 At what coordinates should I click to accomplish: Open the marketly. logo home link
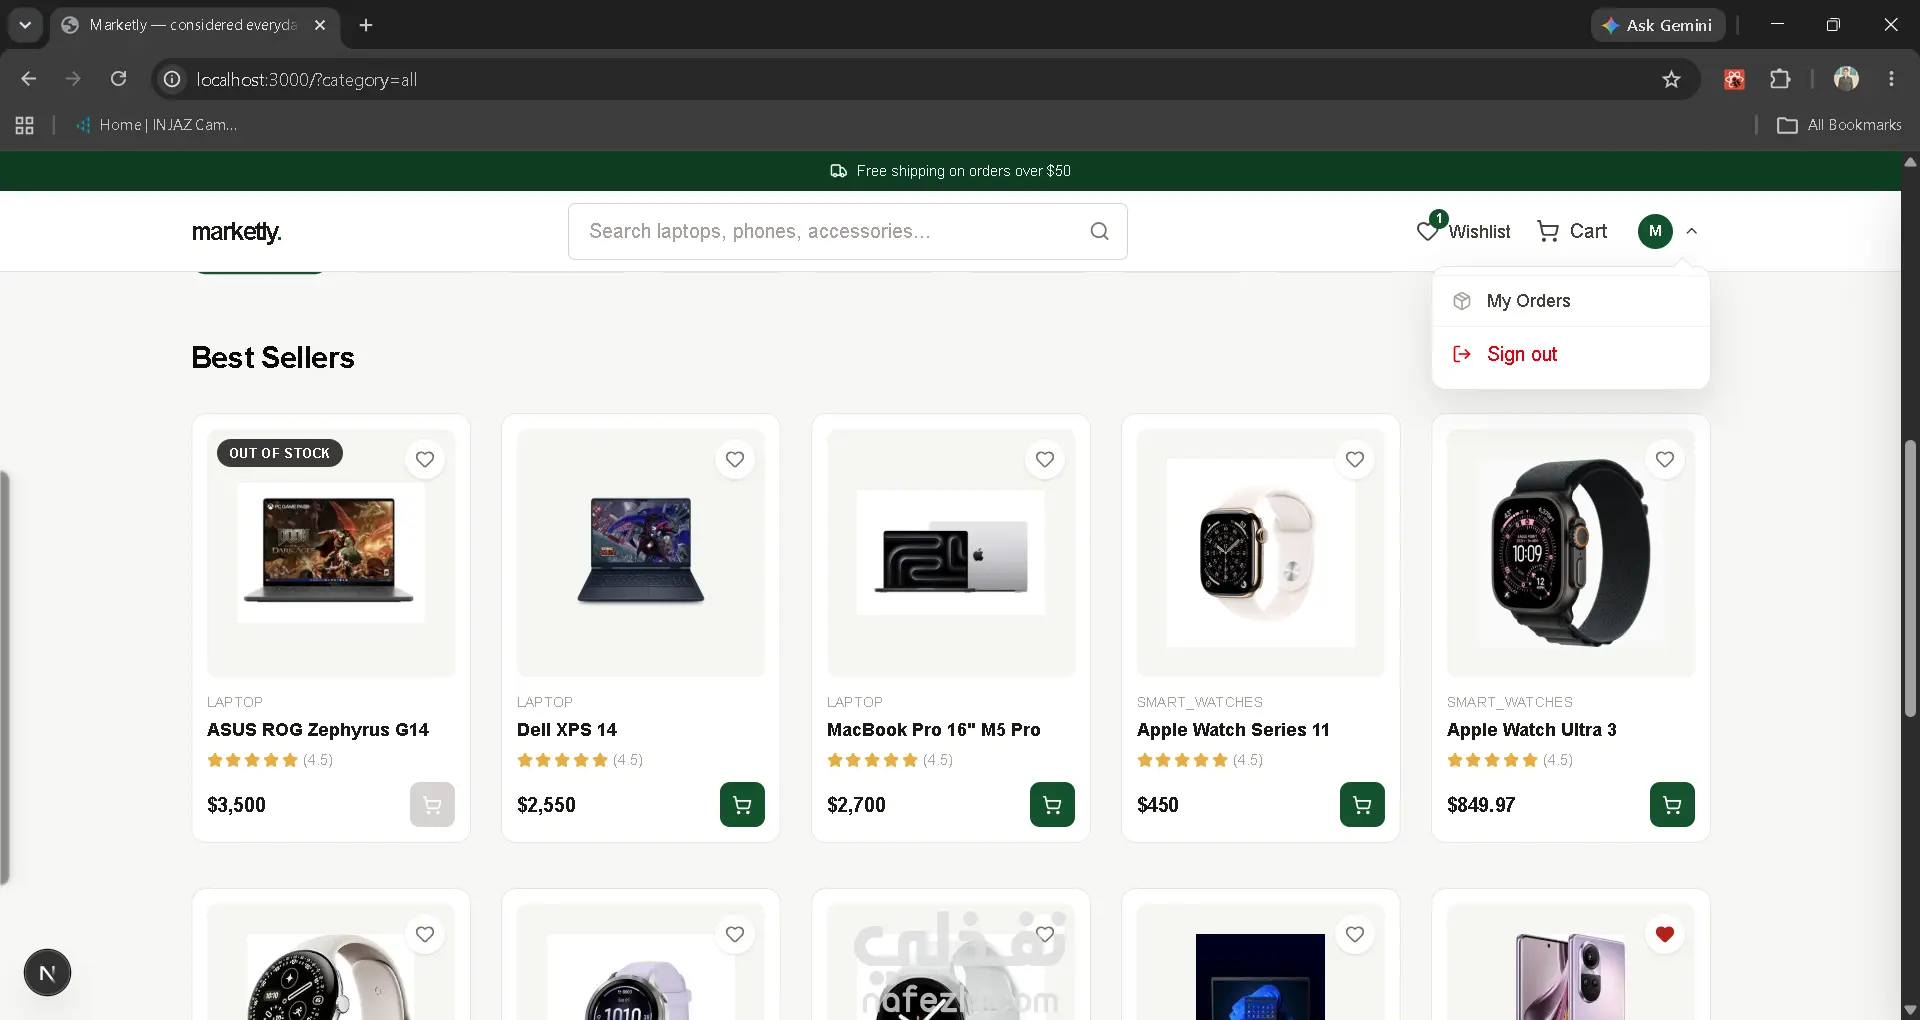tap(237, 232)
